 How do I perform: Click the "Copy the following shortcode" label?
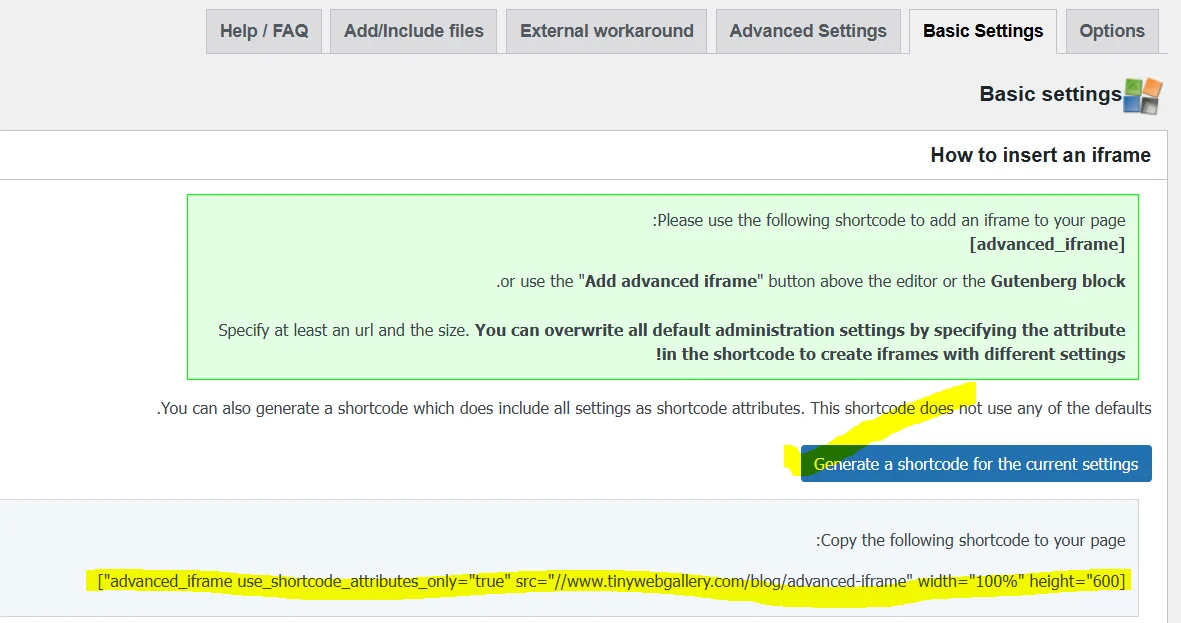[x=971, y=540]
